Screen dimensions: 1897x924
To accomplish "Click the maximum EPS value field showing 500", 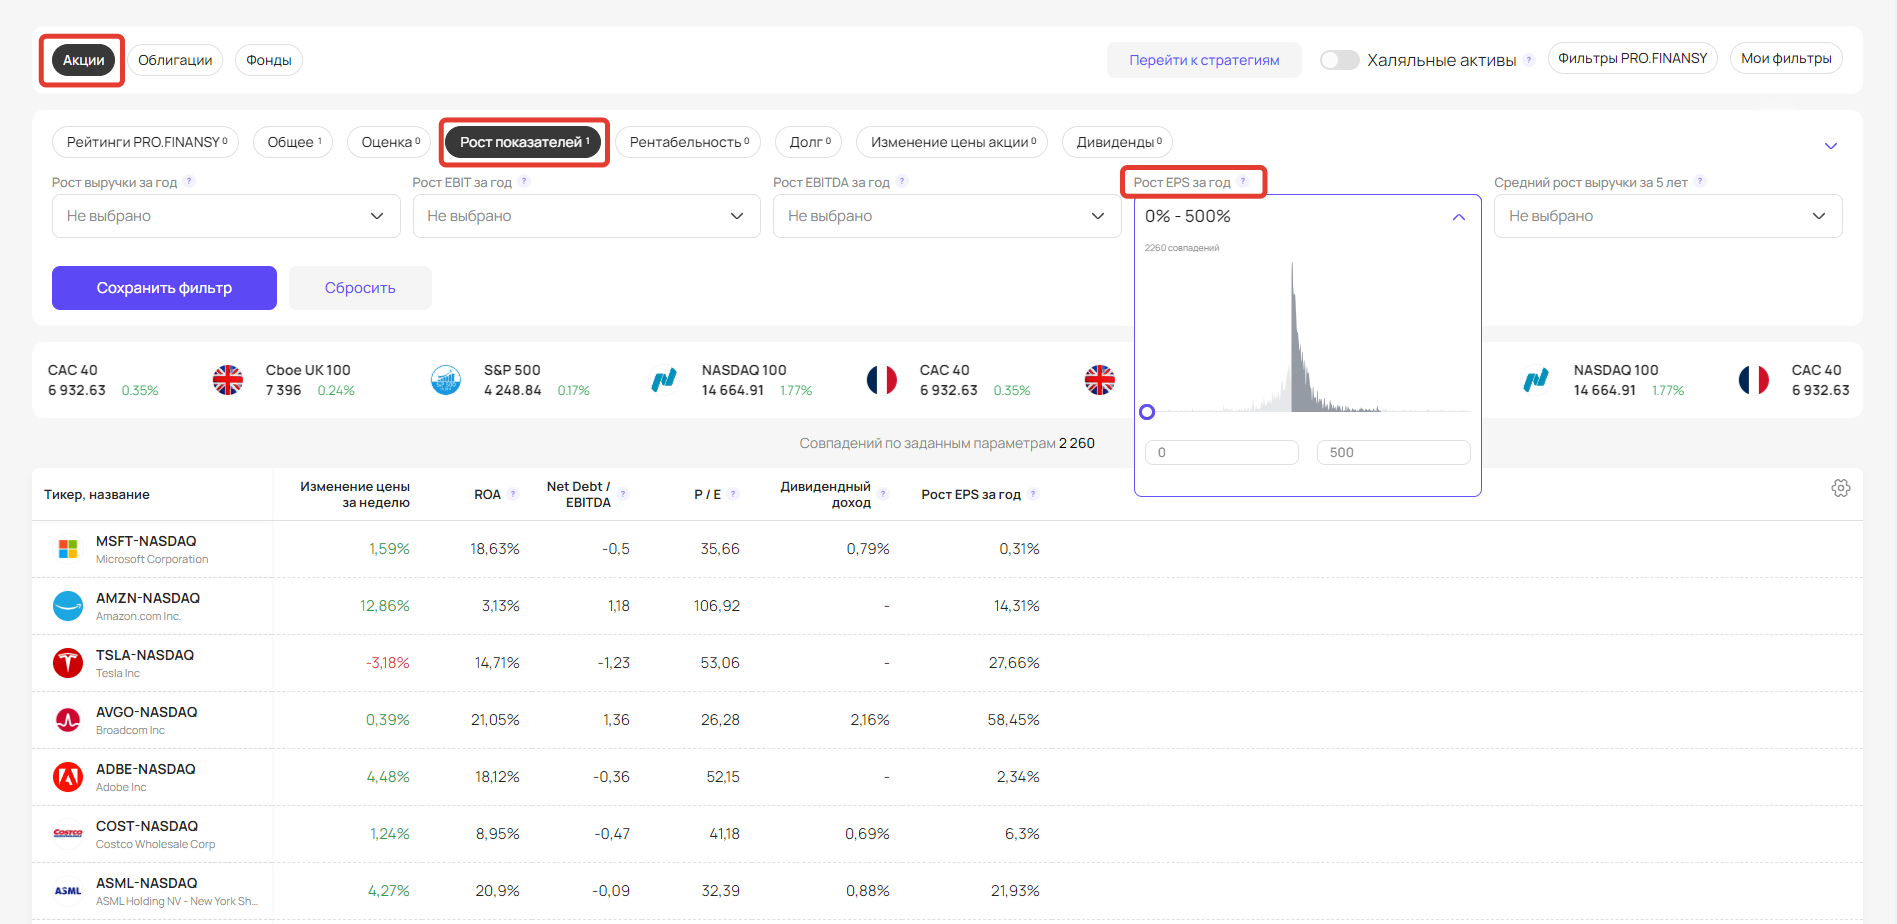I will 1393,452.
